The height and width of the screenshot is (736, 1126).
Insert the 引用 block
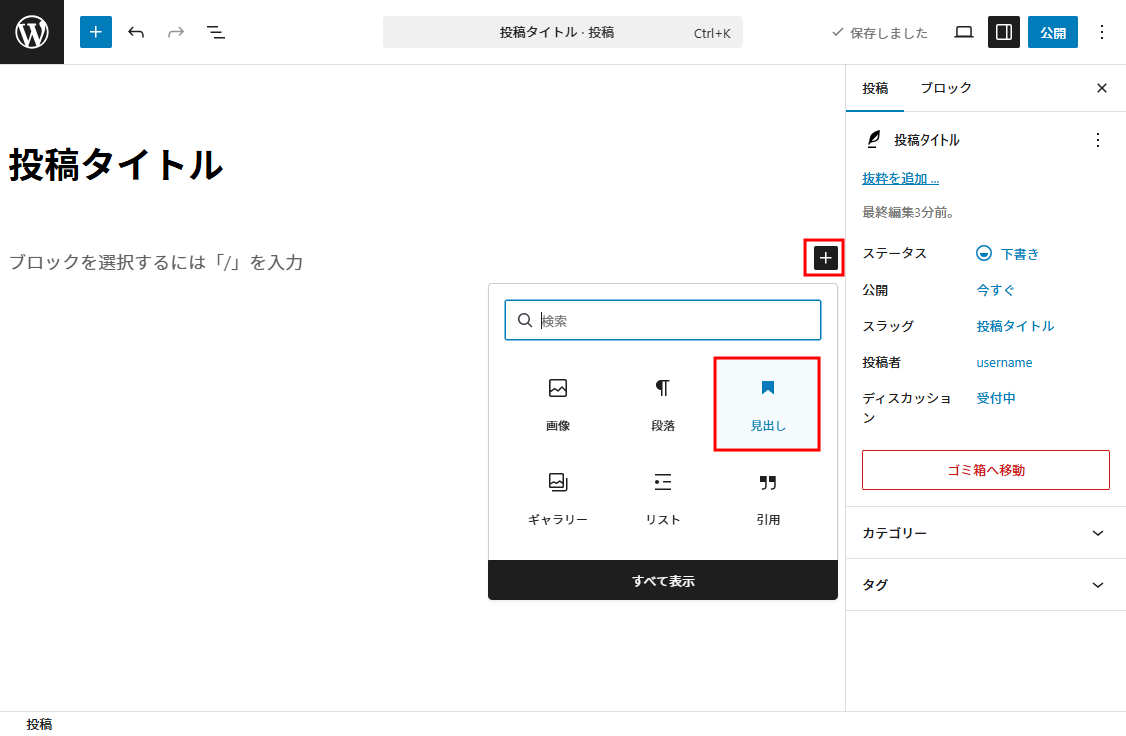pos(768,498)
